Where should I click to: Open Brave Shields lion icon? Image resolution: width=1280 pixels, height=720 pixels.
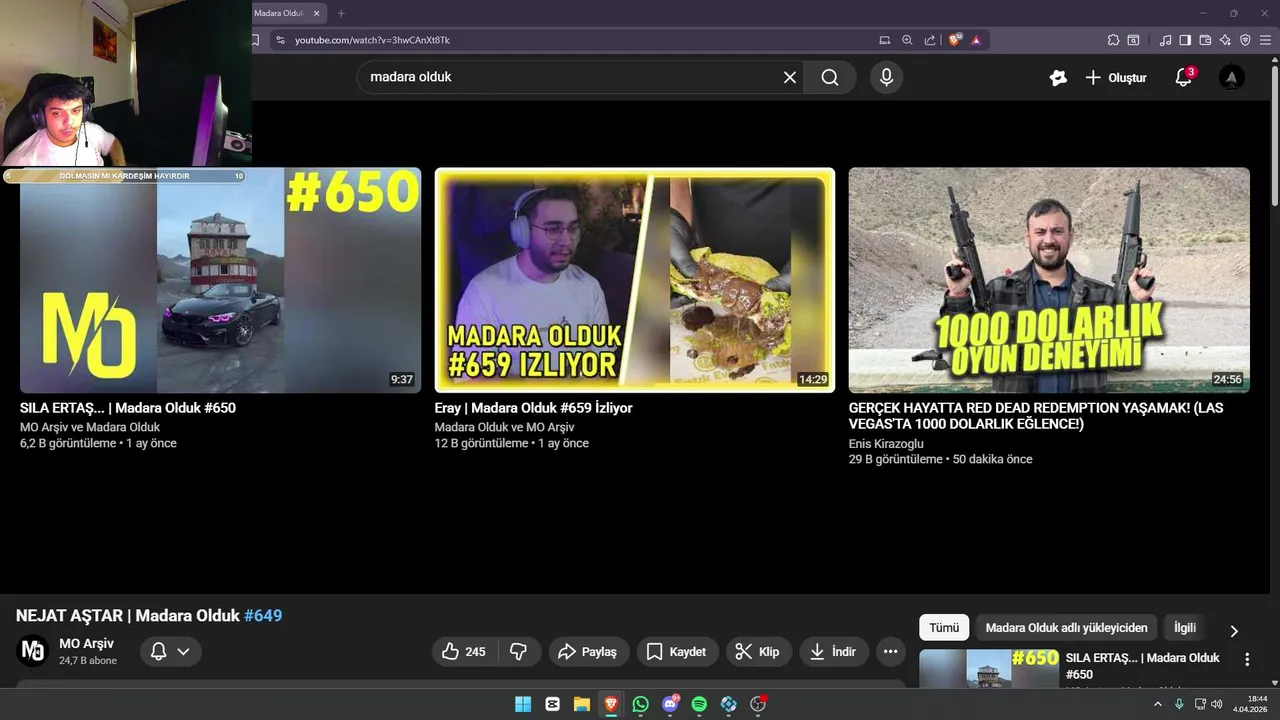click(x=955, y=40)
